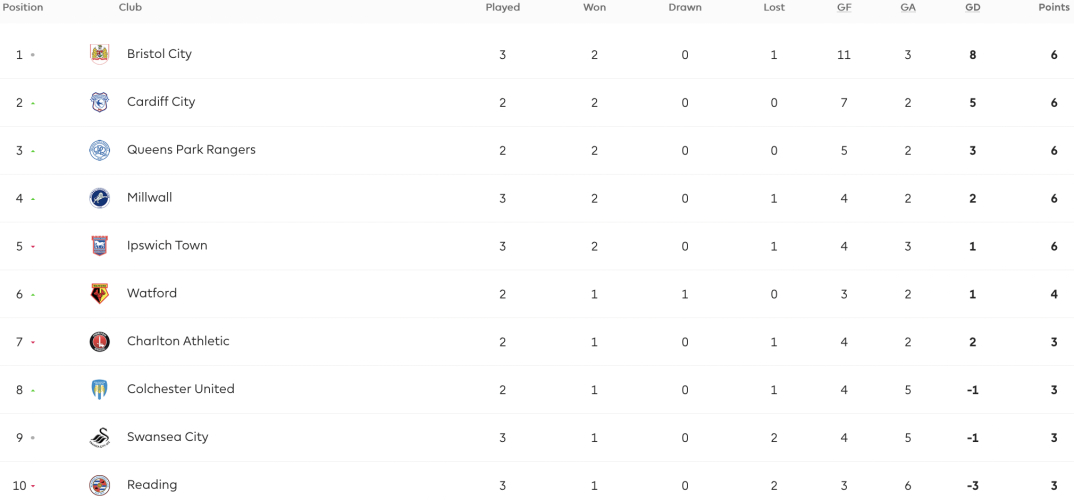Click the Ipswich Town club crest
Screen dimensions: 1074x500
tap(99, 246)
